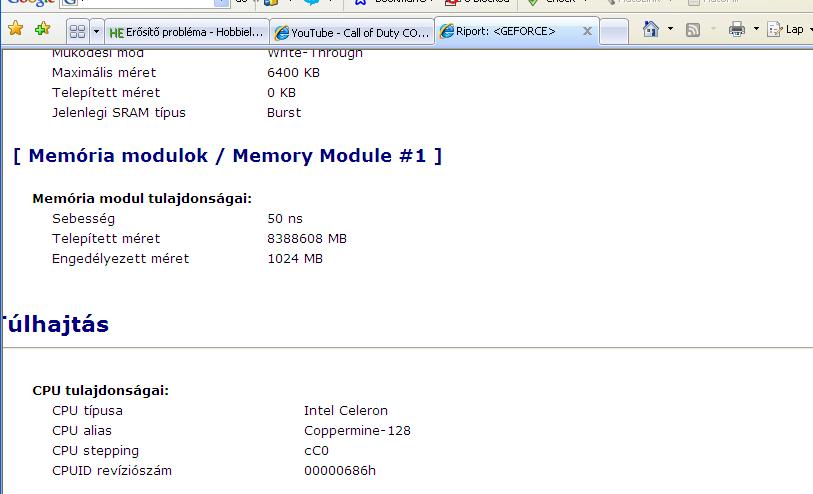Screen dimensions: 813x494
Task: Expand the tab list dropdown arrow
Action: (96, 32)
